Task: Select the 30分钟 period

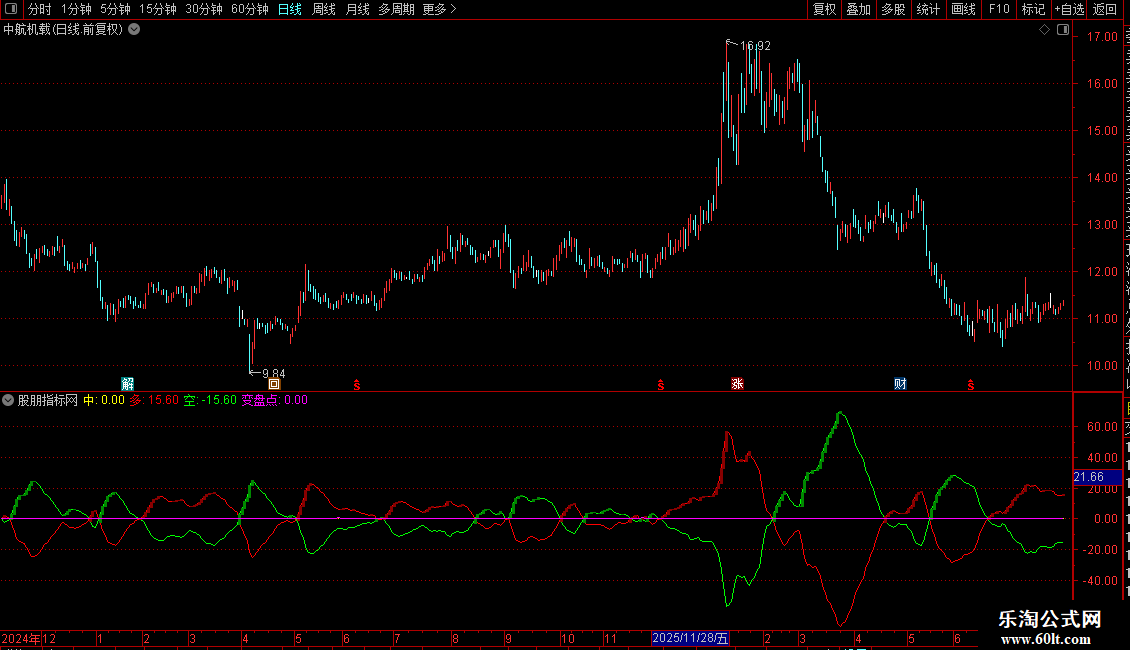Action: (204, 9)
